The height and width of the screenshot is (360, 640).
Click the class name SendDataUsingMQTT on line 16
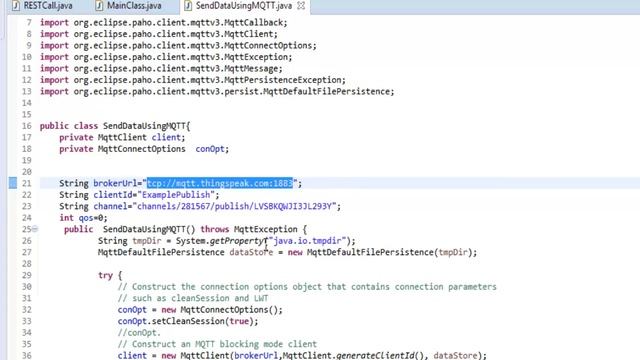pyautogui.click(x=144, y=126)
